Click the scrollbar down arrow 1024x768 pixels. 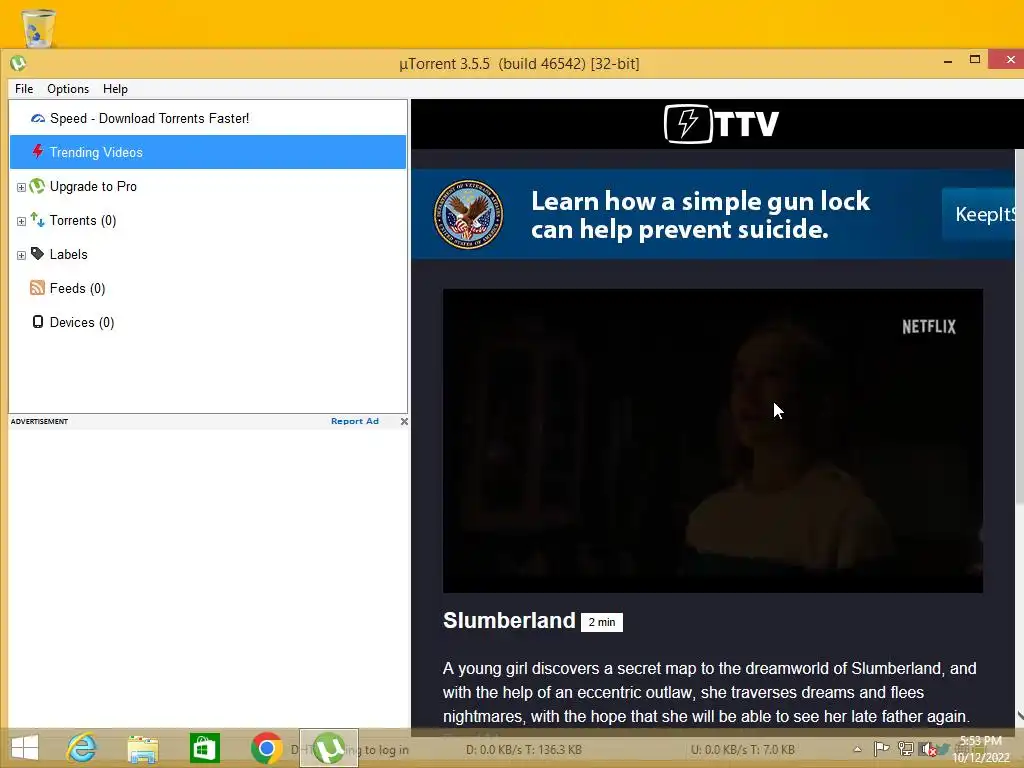click(x=1019, y=716)
